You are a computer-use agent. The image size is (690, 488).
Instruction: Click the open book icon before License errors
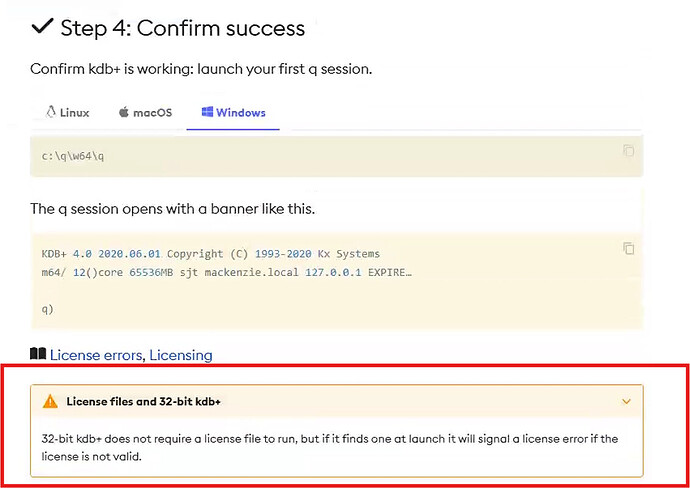pyautogui.click(x=38, y=354)
